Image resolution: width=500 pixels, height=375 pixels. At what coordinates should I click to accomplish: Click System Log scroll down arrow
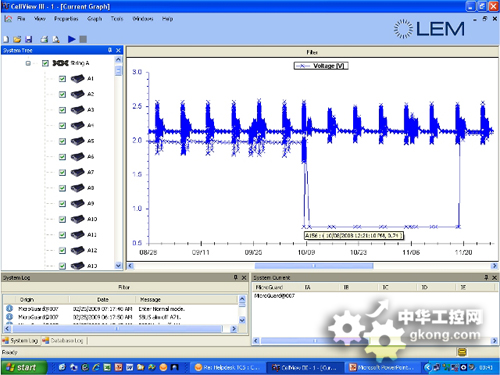(242, 320)
